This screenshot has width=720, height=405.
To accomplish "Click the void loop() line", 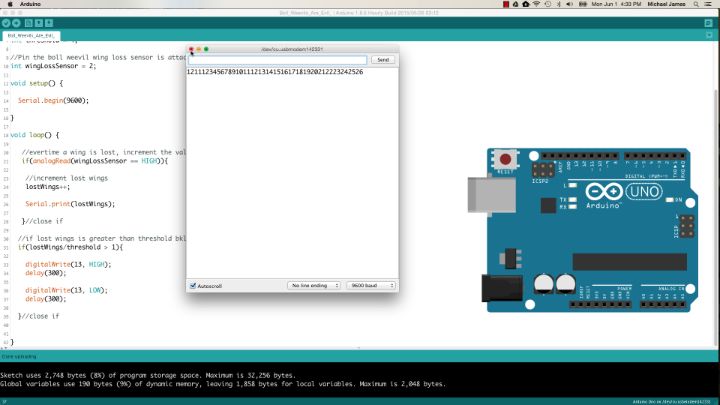I will coord(34,135).
